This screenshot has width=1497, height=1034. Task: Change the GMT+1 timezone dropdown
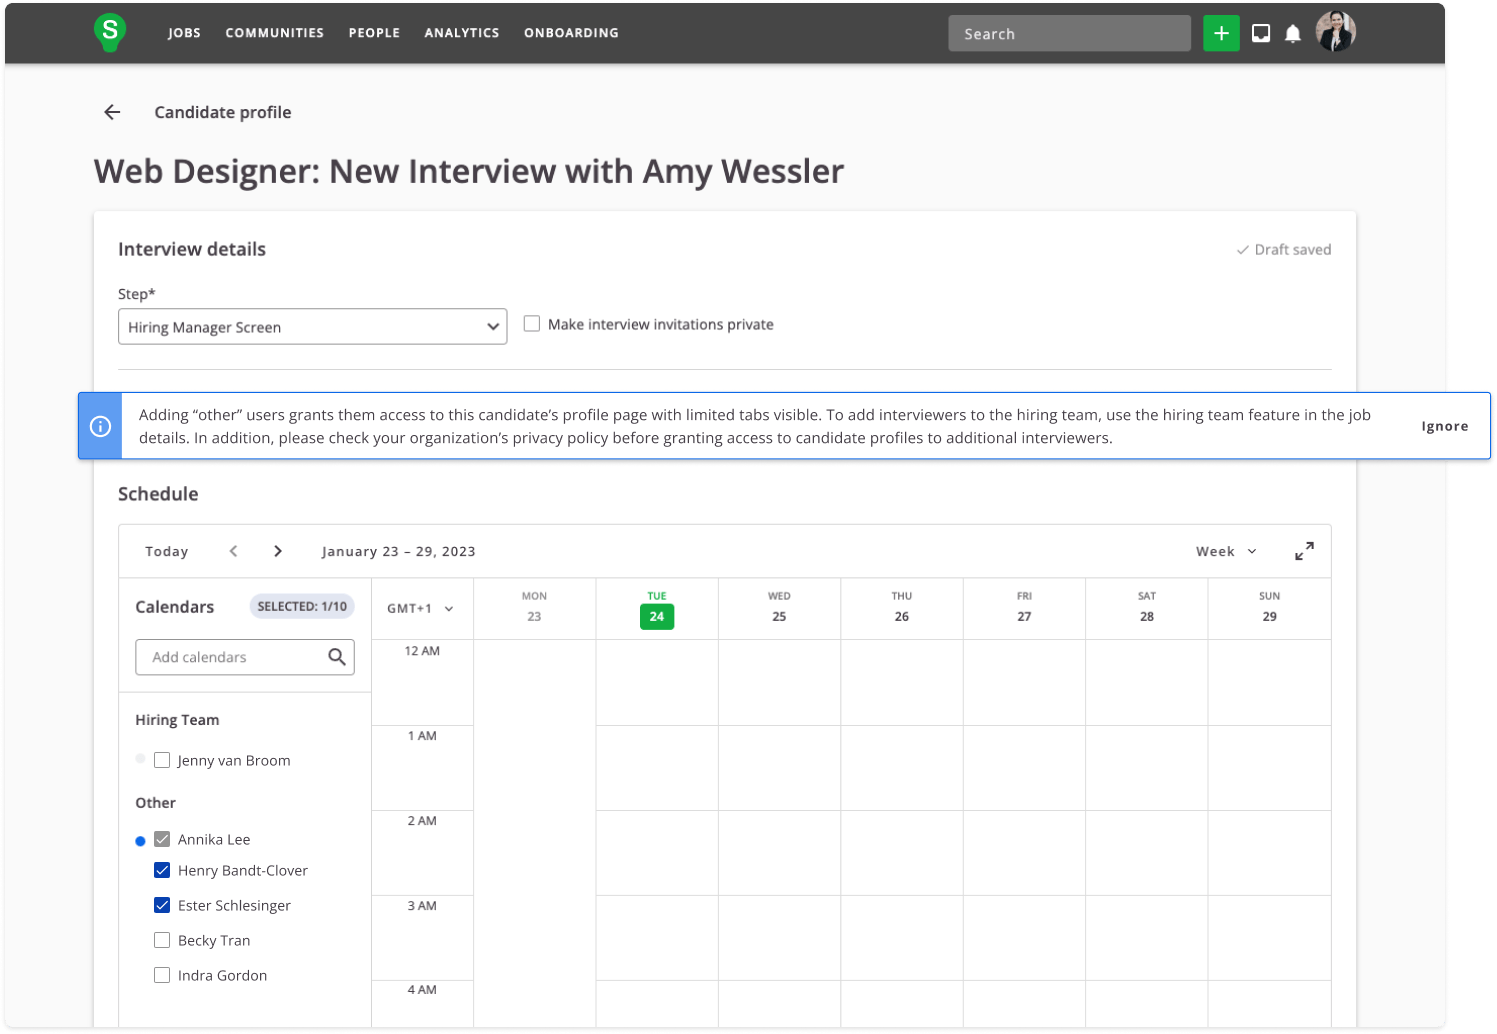pos(420,608)
